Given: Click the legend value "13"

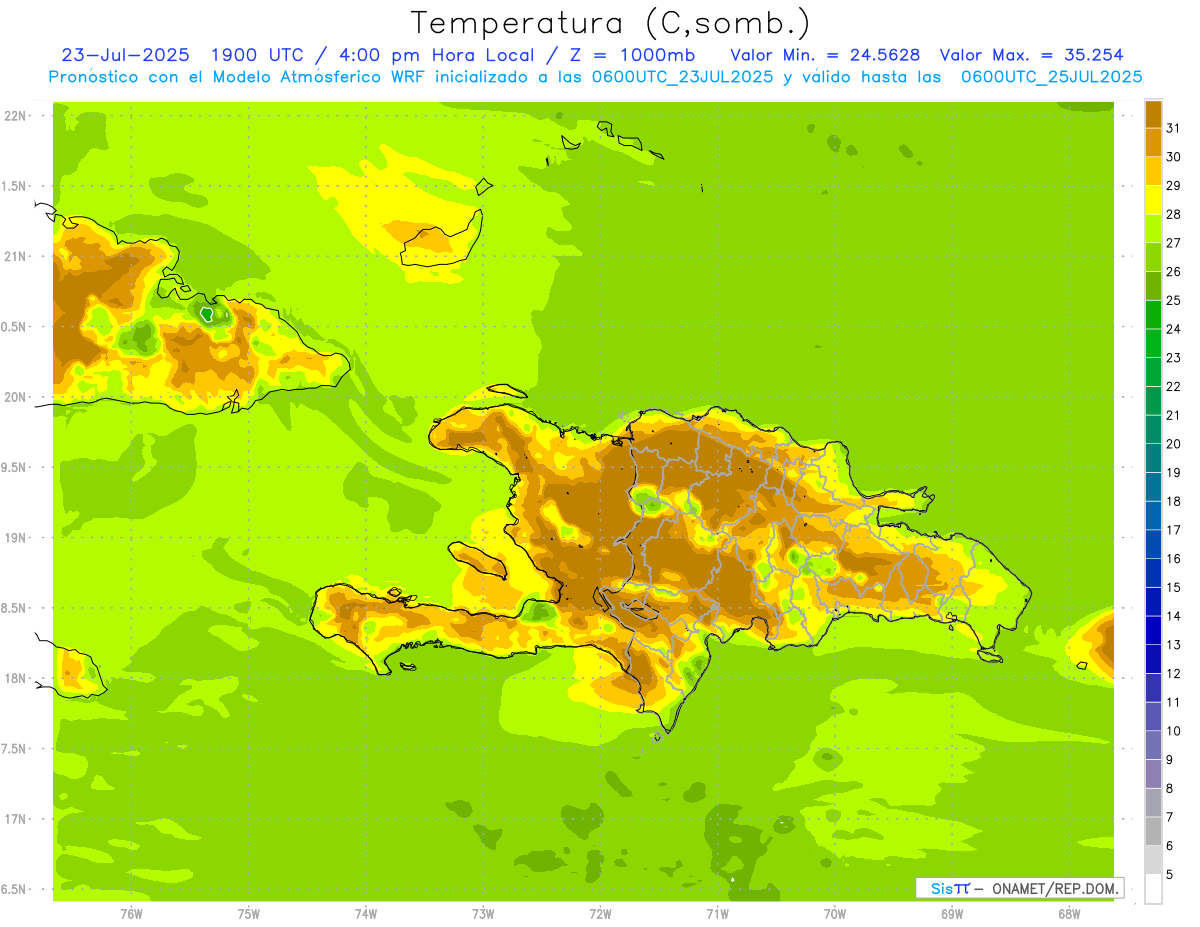Looking at the screenshot, I should click(1174, 645).
